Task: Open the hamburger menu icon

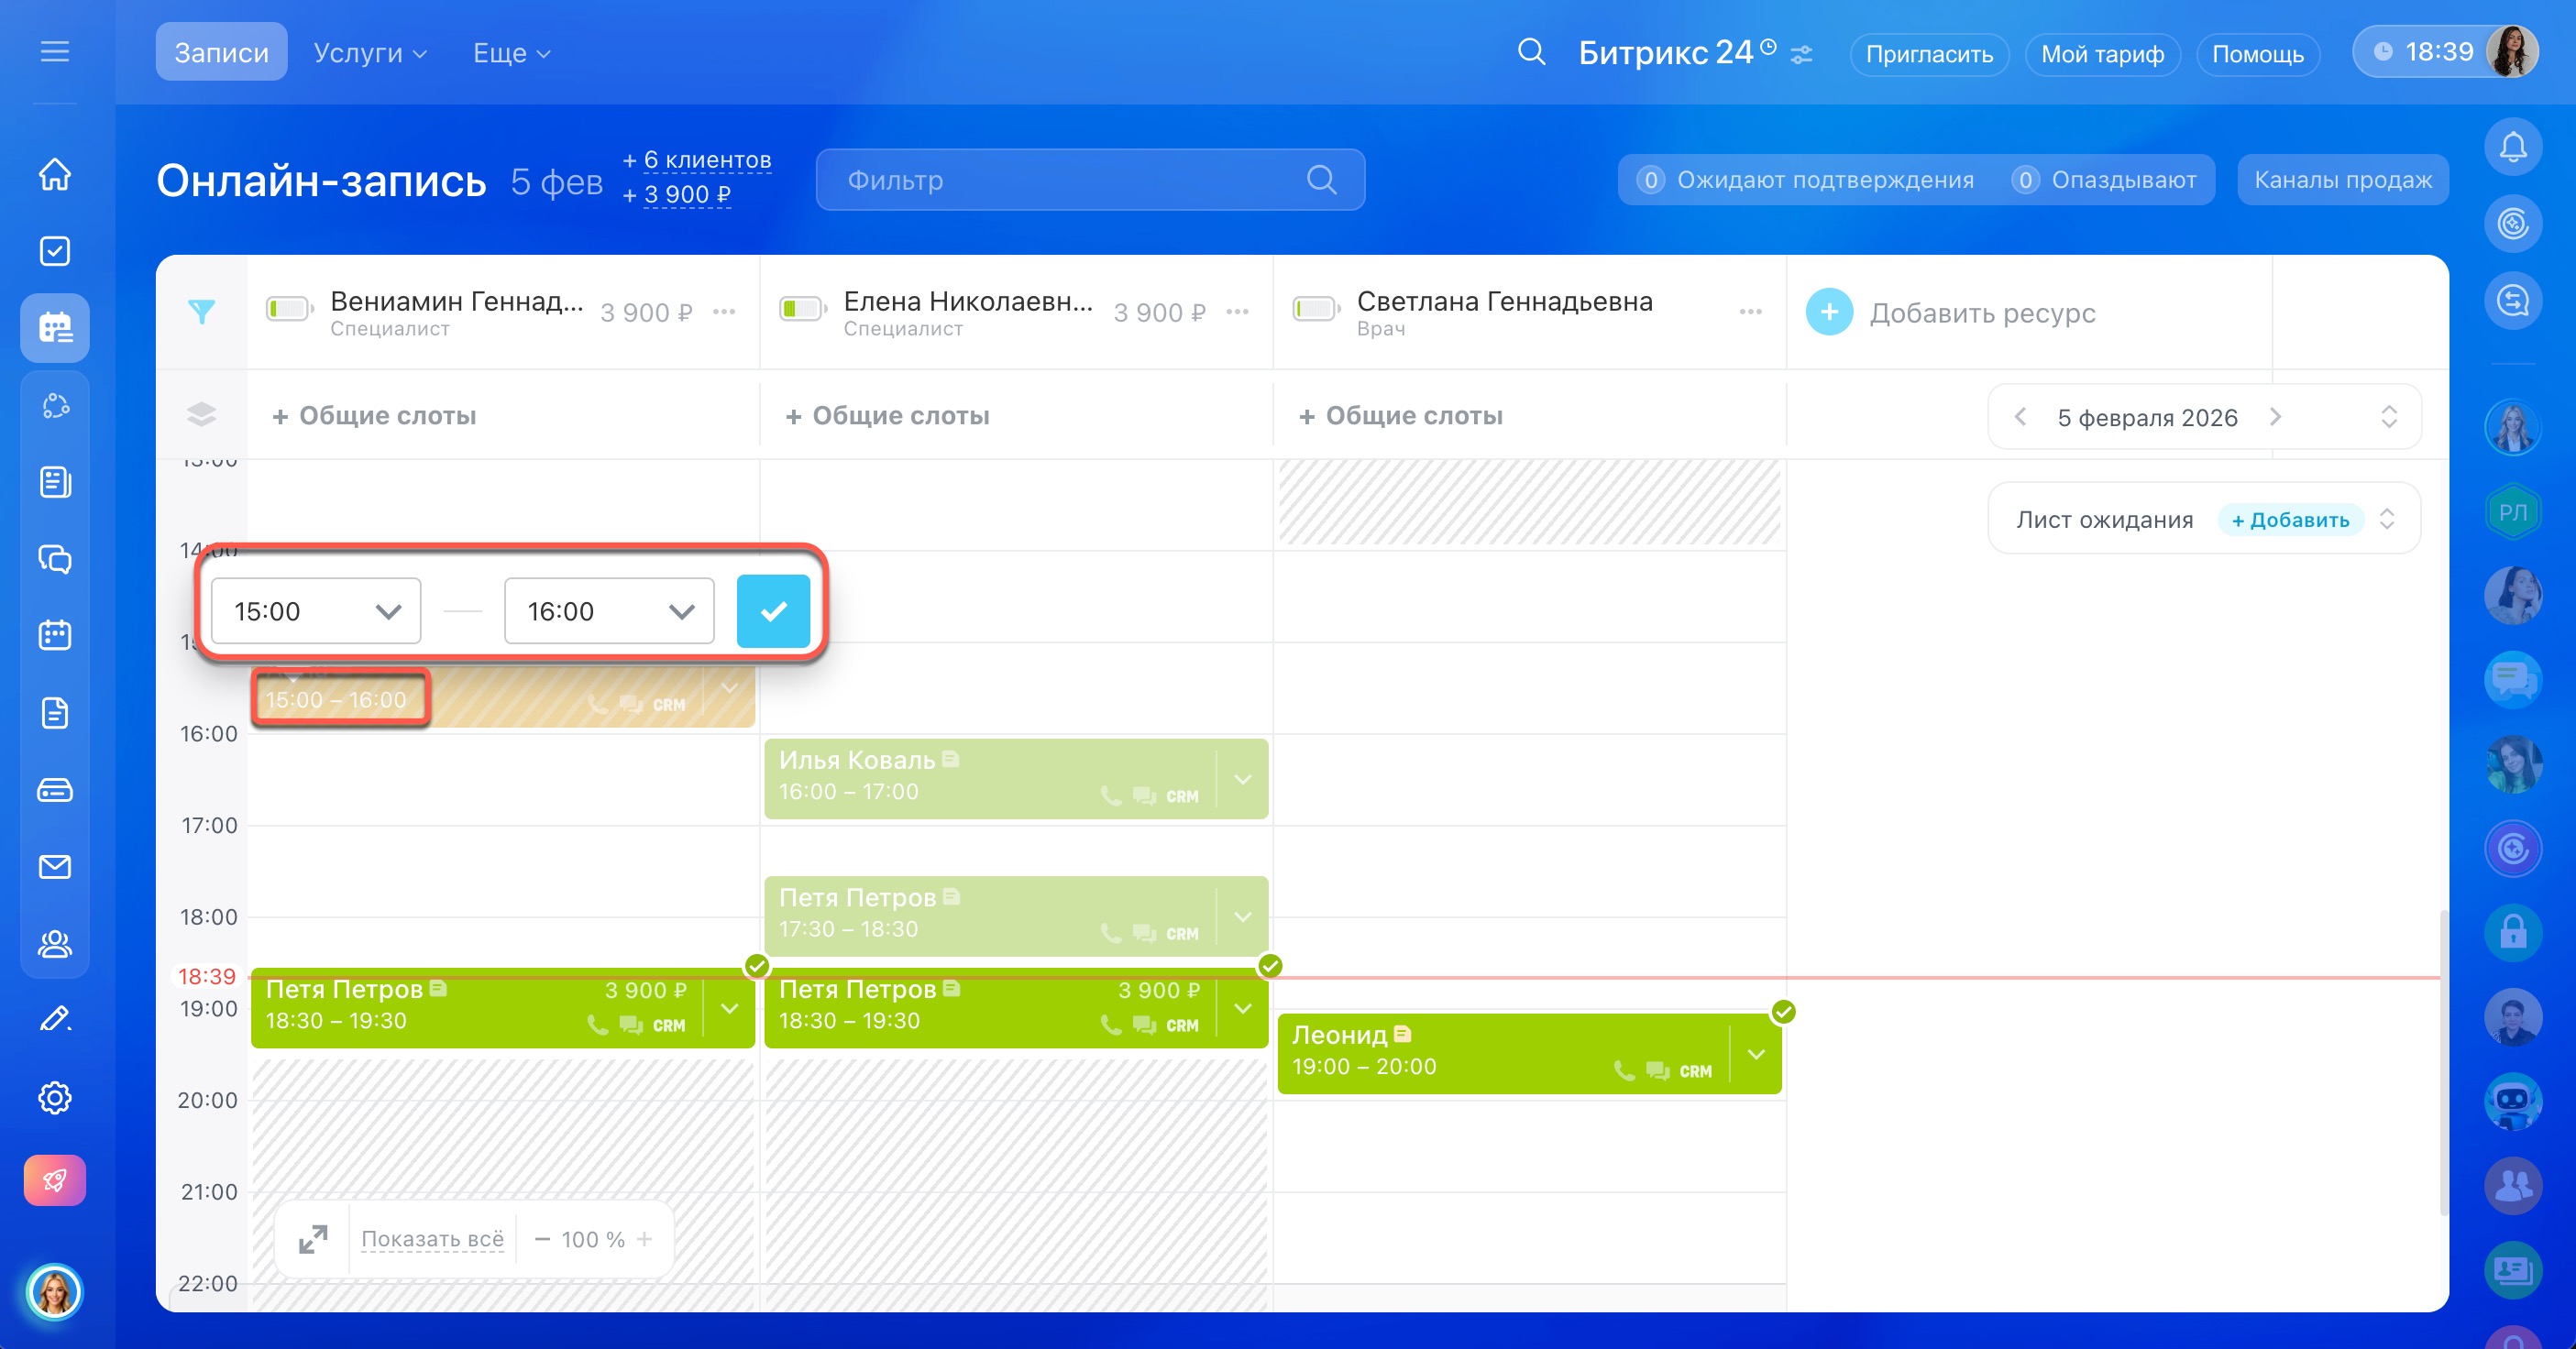Action: coord(55,51)
